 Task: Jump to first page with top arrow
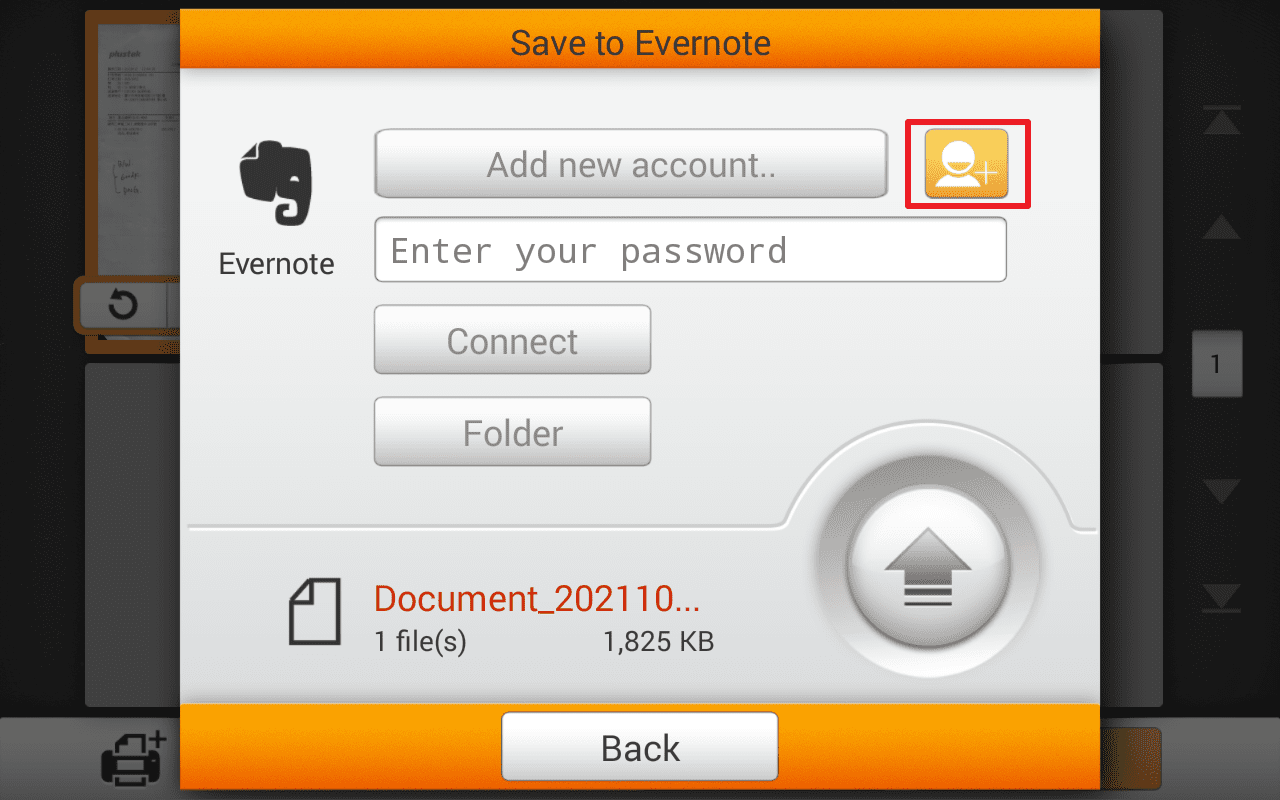point(1221,121)
